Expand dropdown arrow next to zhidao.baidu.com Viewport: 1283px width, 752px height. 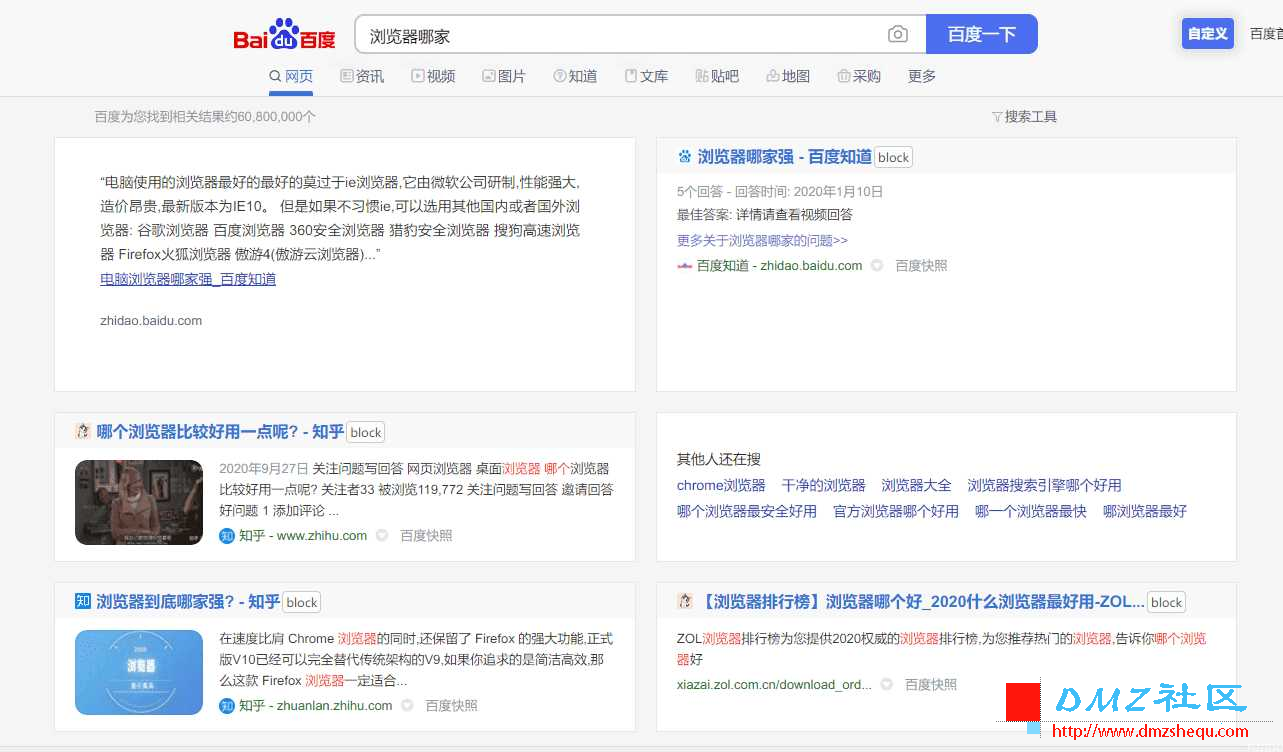877,266
